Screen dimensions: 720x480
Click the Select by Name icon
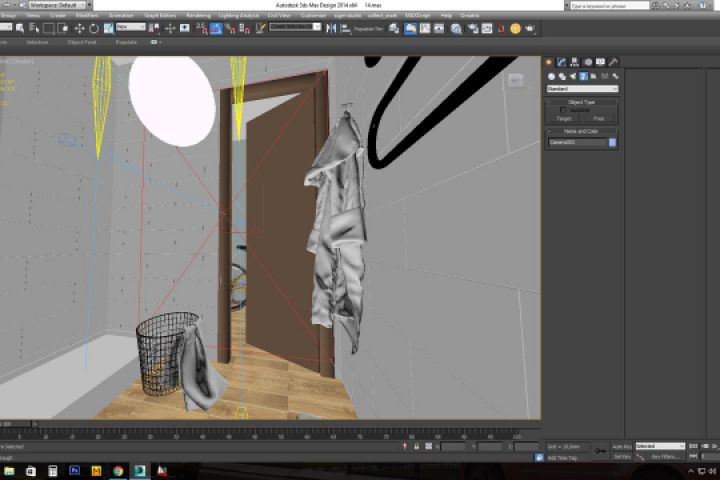[x=34, y=28]
